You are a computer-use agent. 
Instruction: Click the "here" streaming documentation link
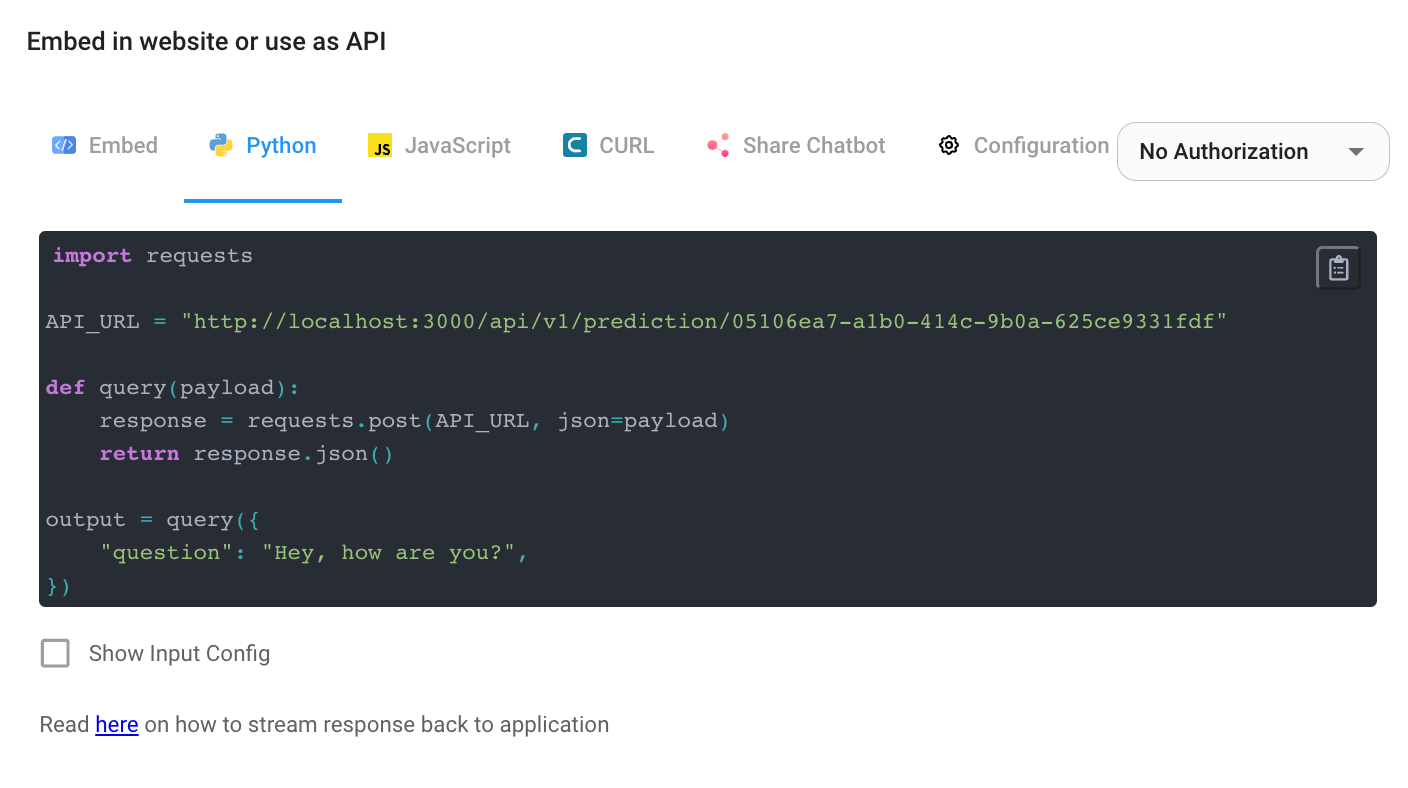coord(116,724)
